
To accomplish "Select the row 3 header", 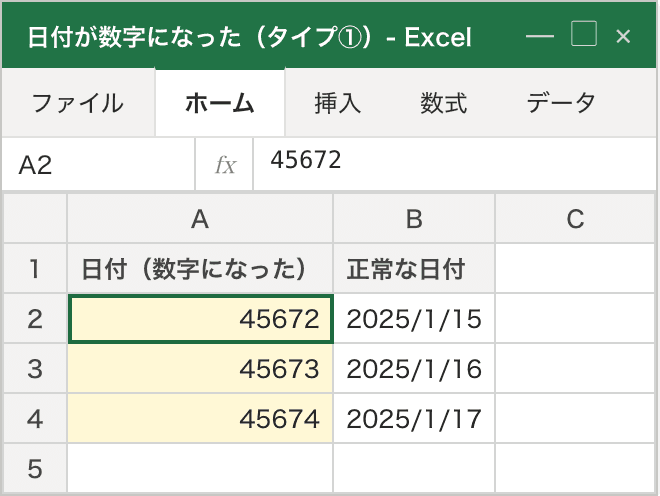I will [35, 368].
